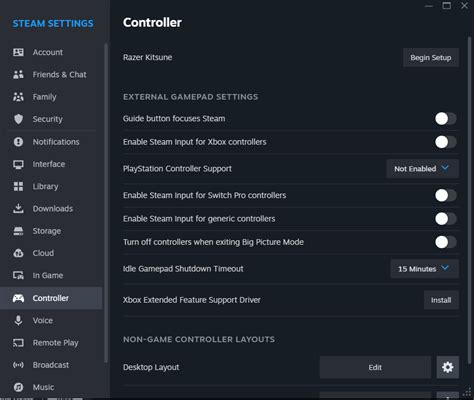The width and height of the screenshot is (474, 400).
Task: Select the Voice microphone icon
Action: coord(18,320)
